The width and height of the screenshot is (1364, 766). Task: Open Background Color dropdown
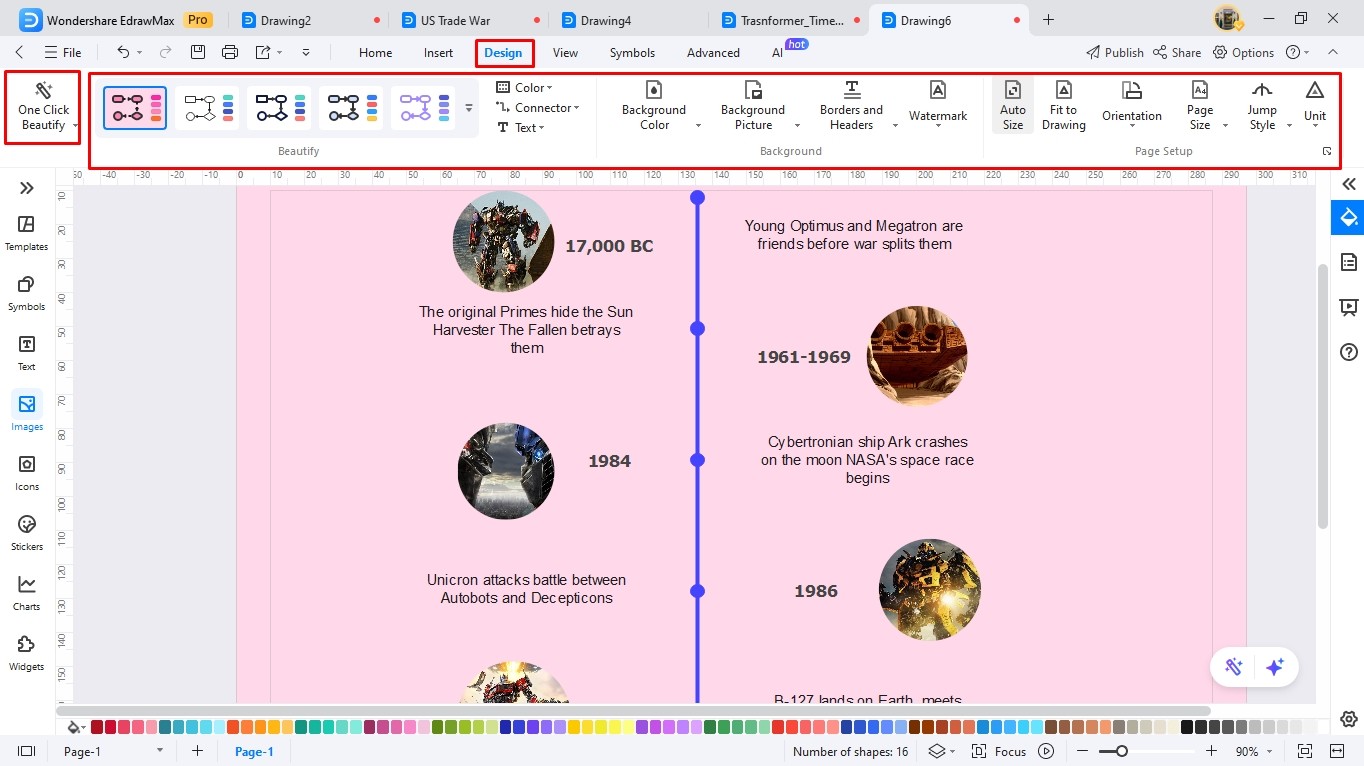[654, 104]
